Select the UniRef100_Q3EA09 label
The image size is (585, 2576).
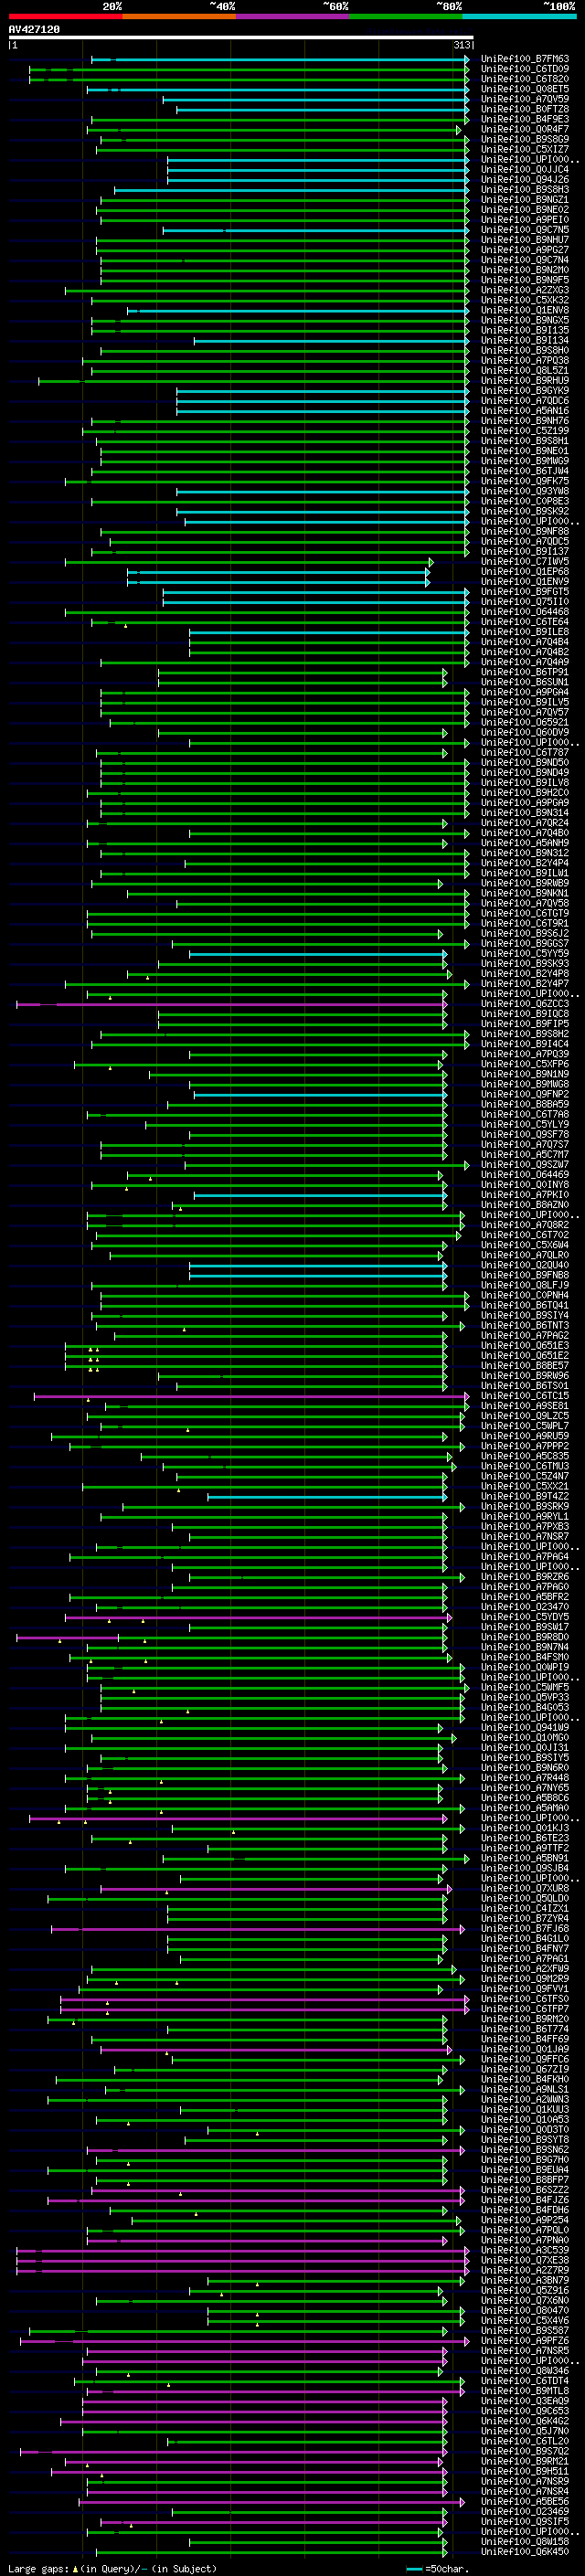click(x=525, y=2400)
